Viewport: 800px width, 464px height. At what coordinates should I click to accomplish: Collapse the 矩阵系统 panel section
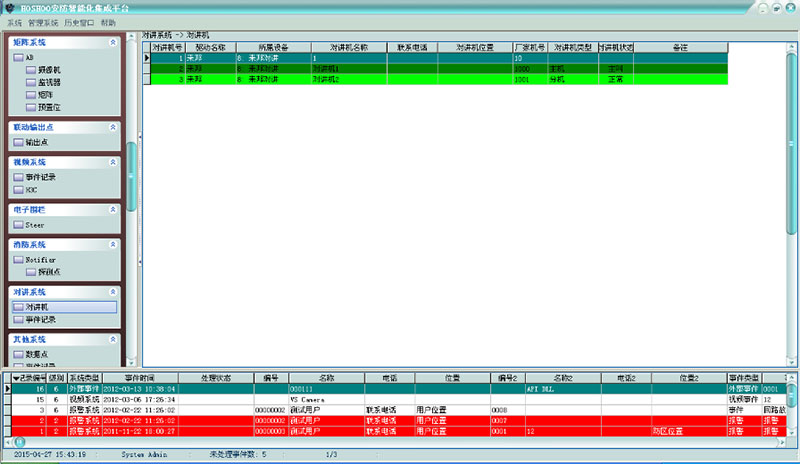(x=112, y=43)
